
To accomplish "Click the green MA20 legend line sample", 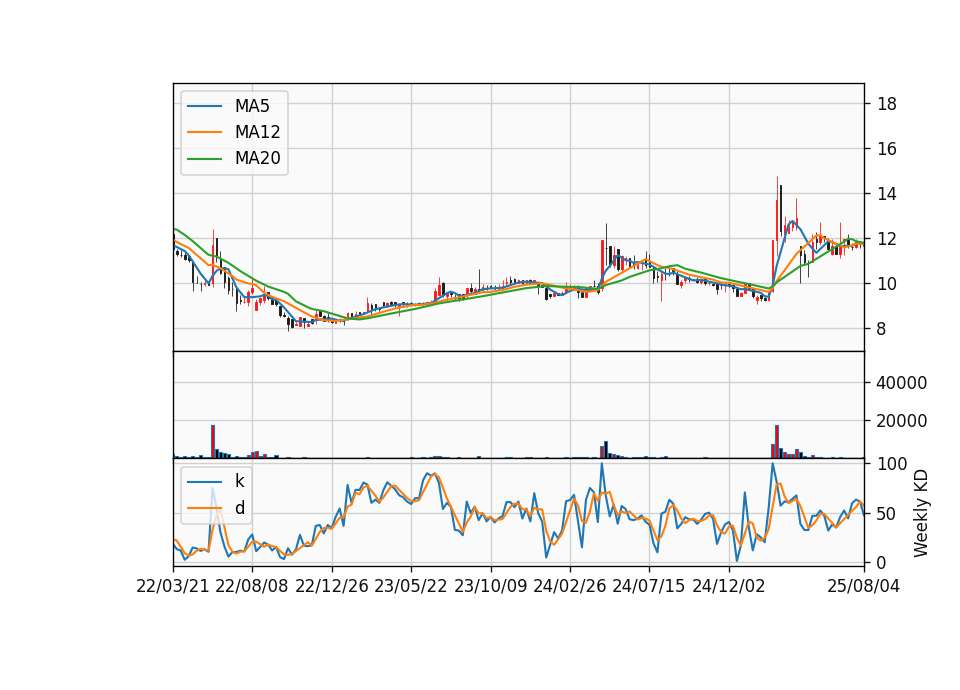I will [x=204, y=159].
